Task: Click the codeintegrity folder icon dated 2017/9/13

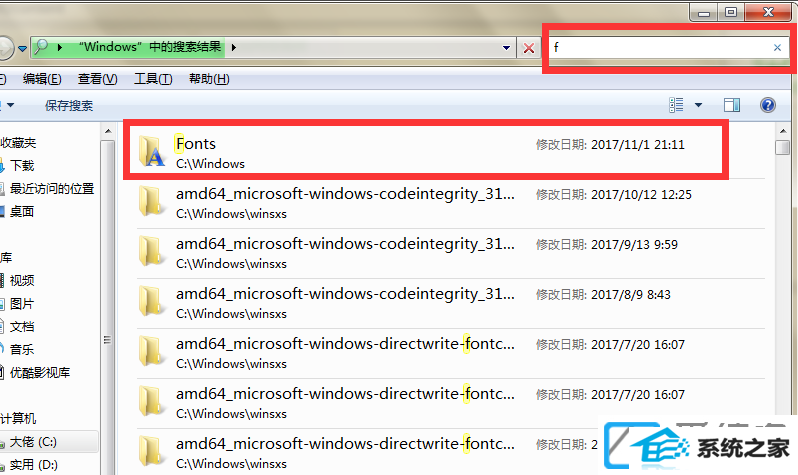Action: click(151, 252)
